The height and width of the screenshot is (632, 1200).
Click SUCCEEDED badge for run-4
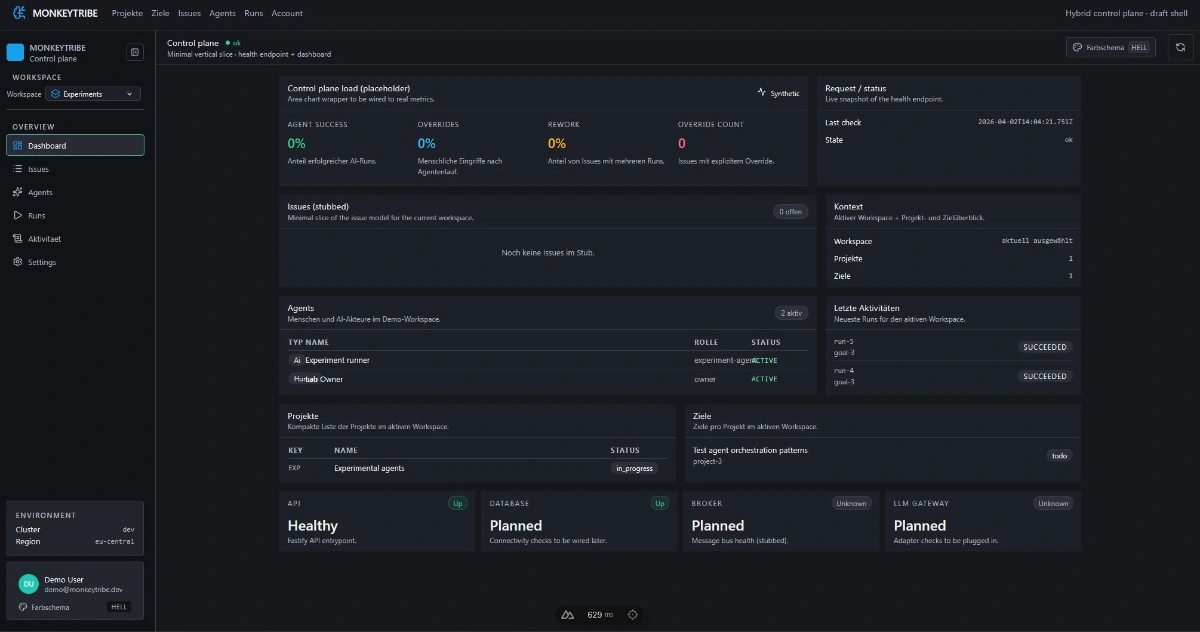tap(1045, 376)
